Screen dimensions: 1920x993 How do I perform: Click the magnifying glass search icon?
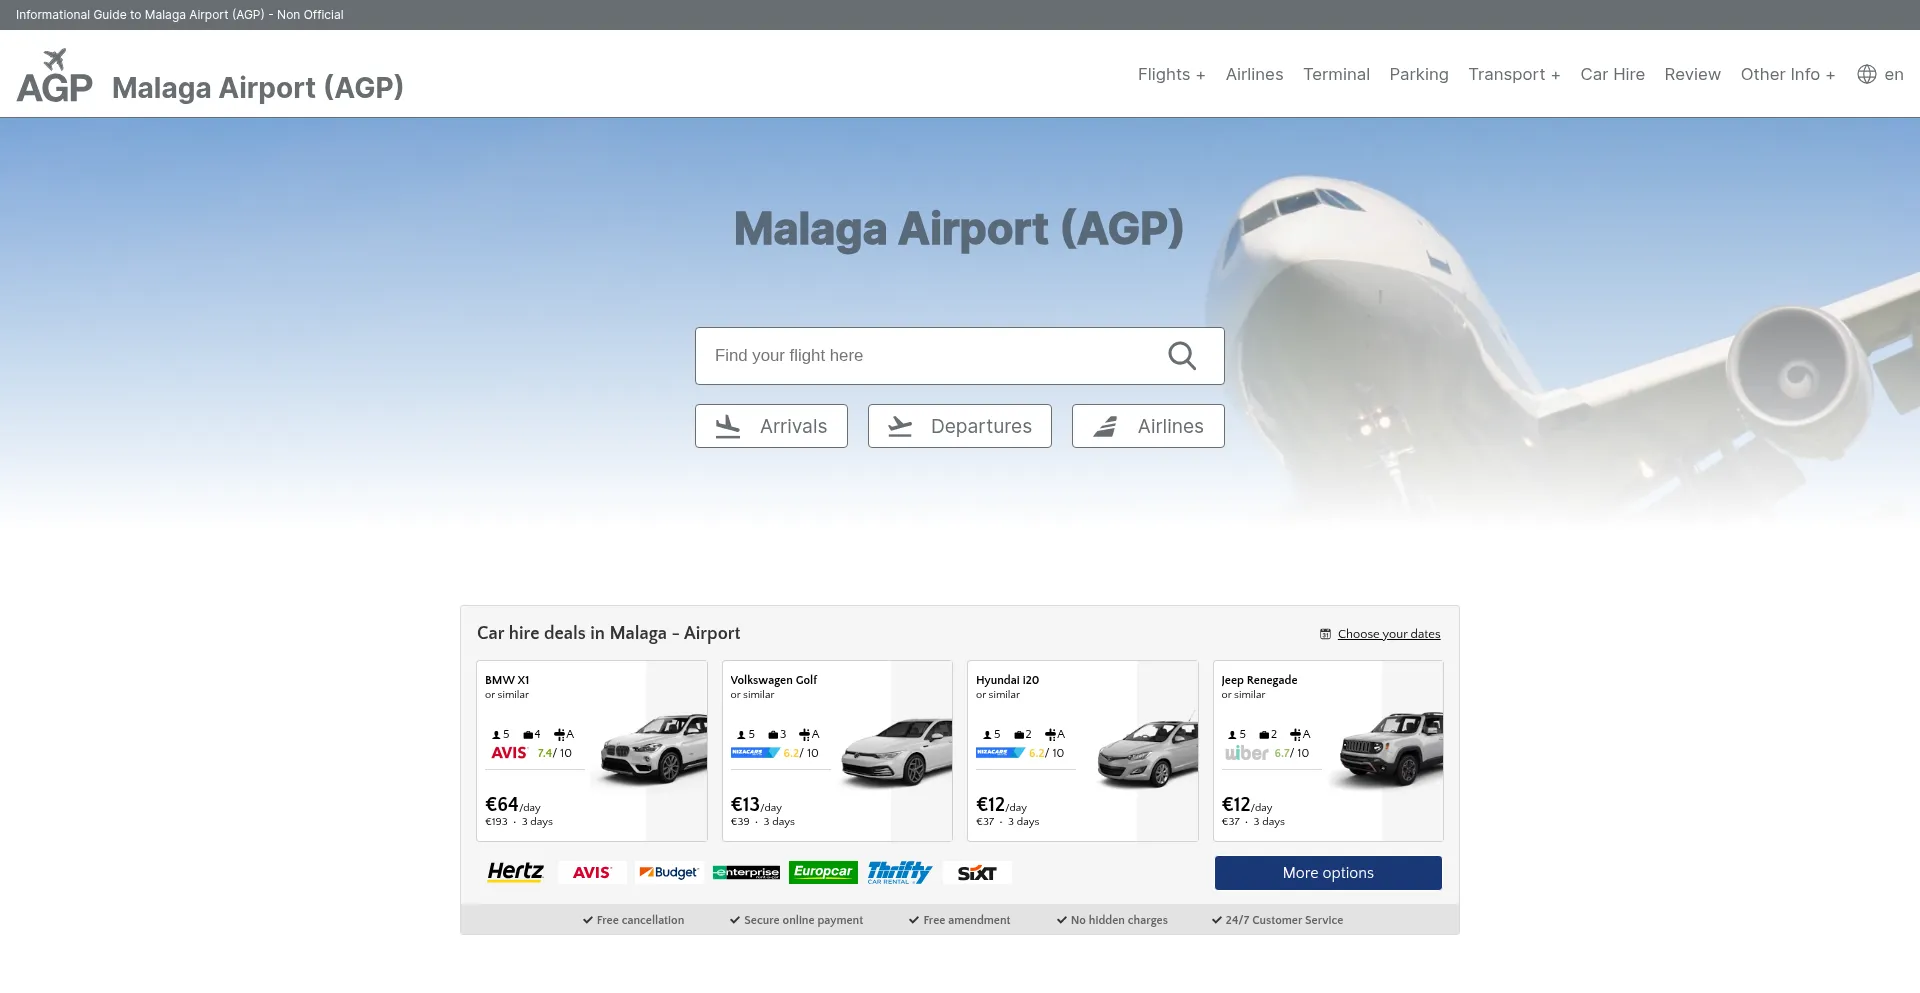(1182, 356)
